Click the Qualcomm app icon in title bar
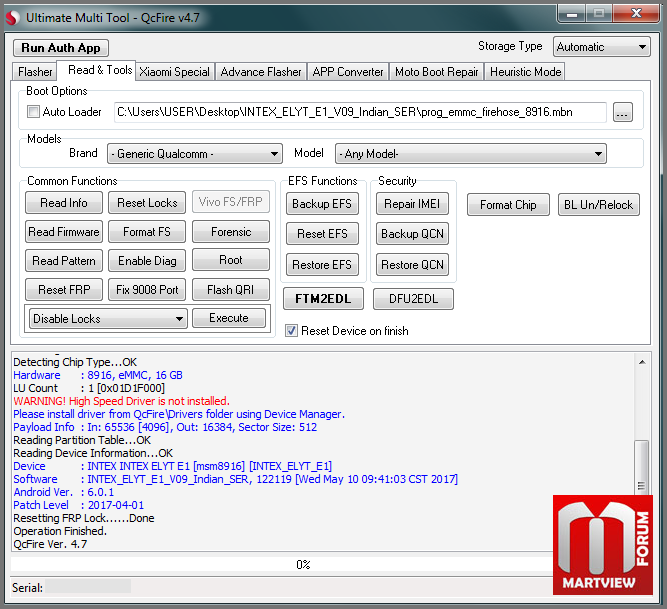 [12, 17]
